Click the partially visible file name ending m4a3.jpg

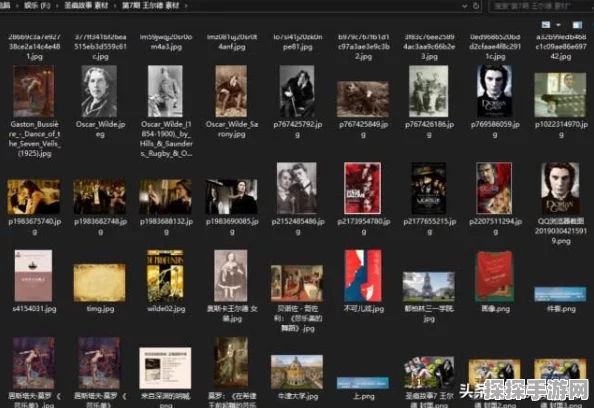[x=166, y=42]
